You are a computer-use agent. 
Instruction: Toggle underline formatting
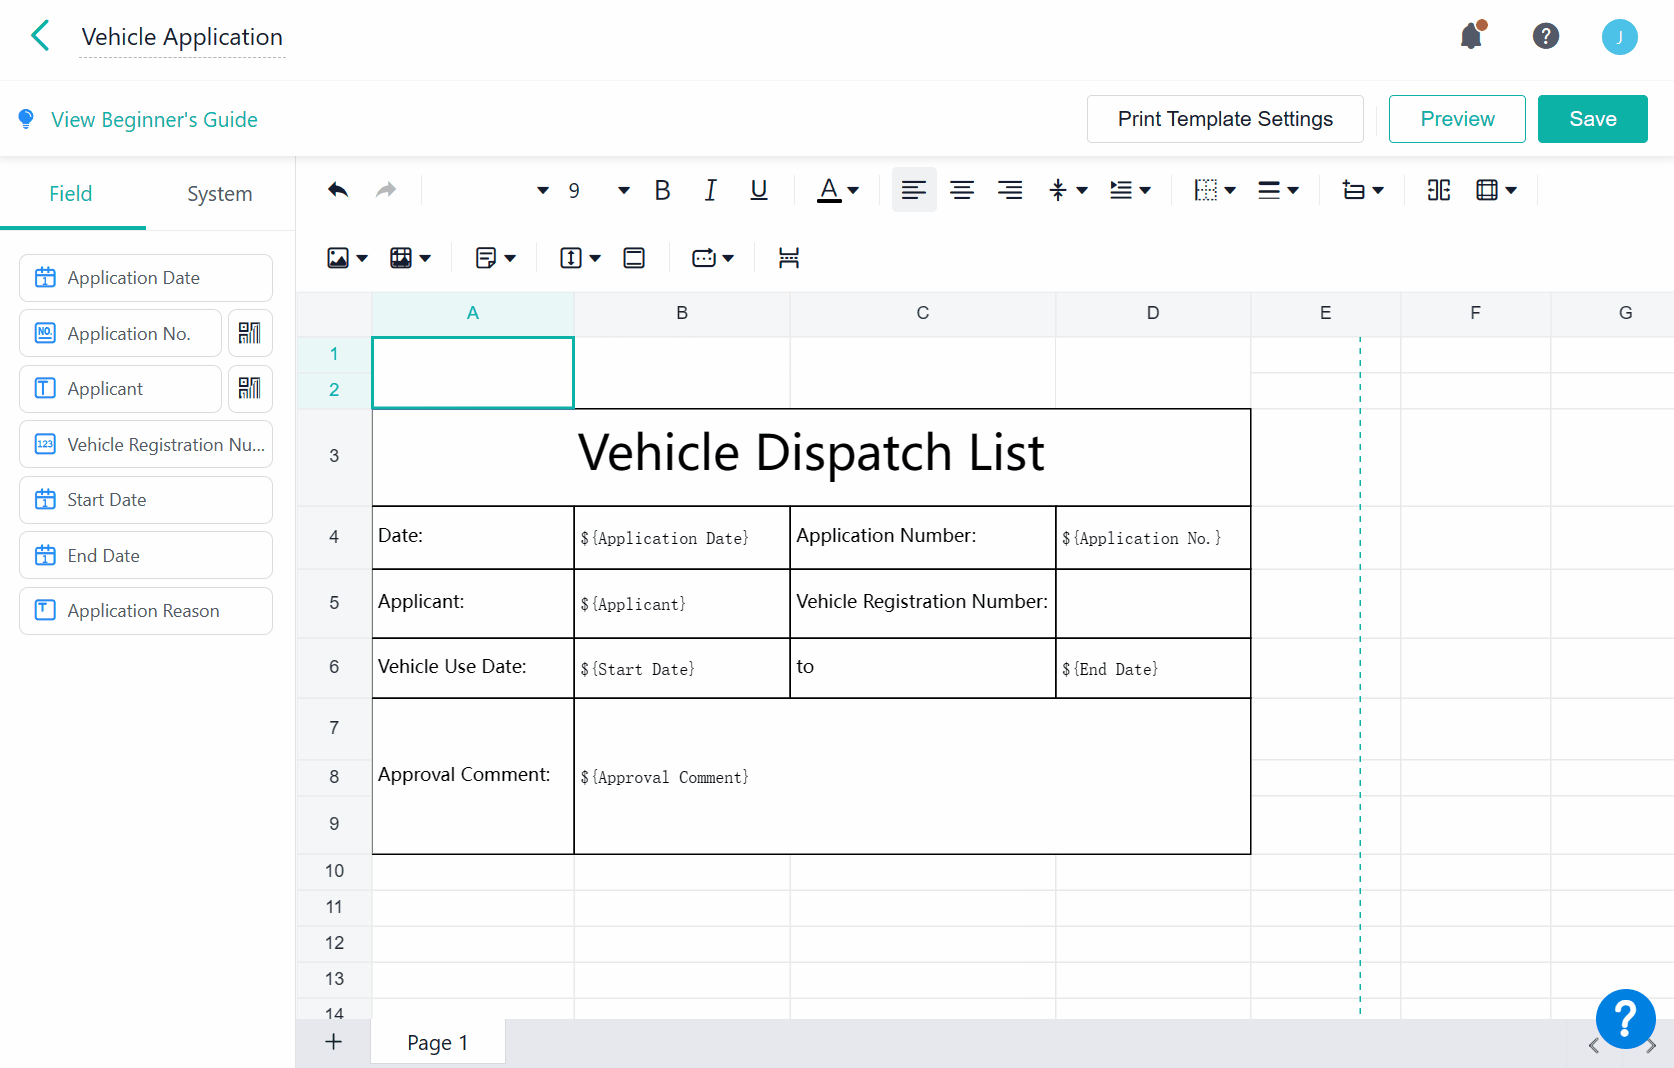[x=759, y=190]
